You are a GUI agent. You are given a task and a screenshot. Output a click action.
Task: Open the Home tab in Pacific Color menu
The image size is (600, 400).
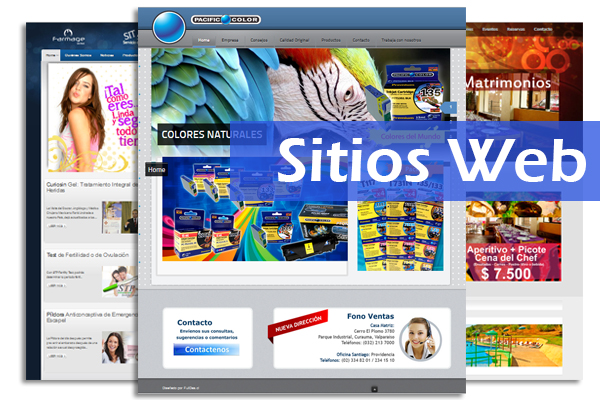204,40
